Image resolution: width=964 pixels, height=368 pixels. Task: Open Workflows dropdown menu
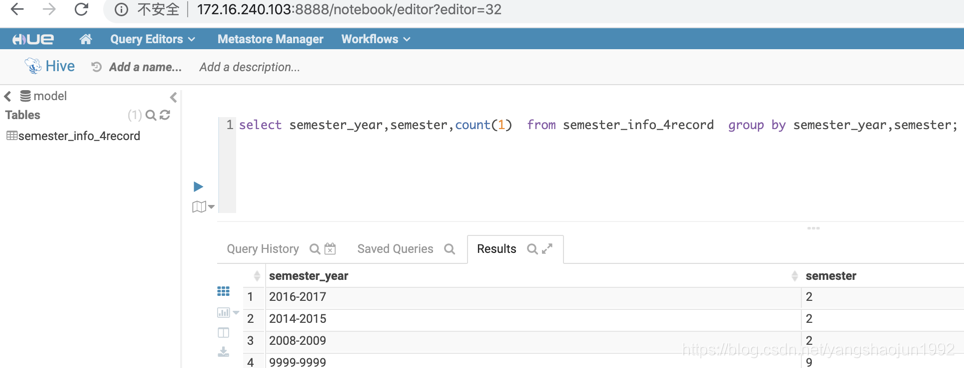click(x=376, y=39)
